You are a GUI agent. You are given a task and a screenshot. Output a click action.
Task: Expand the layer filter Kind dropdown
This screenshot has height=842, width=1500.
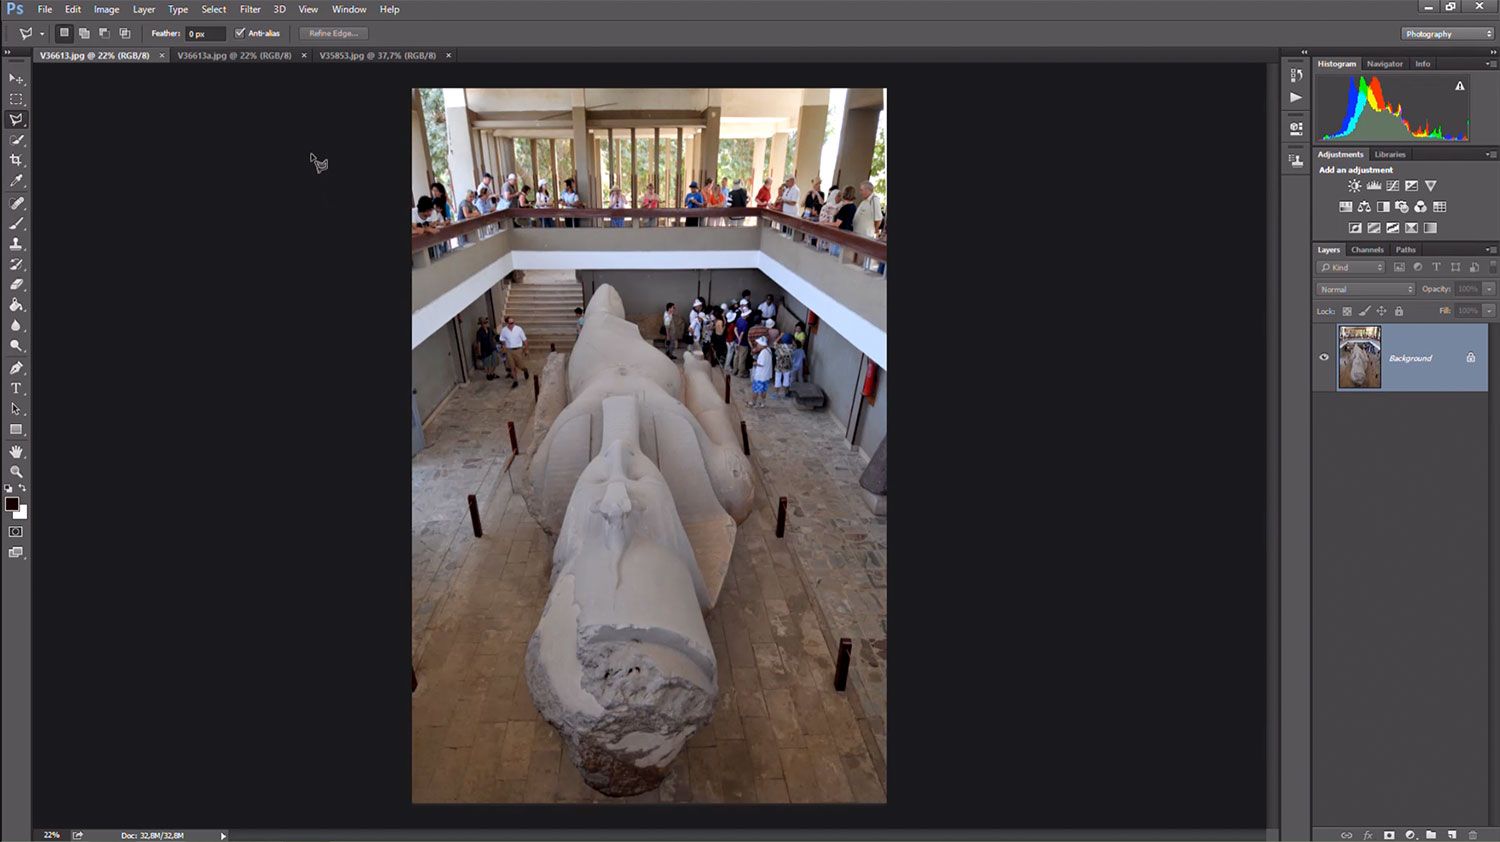pos(1352,267)
